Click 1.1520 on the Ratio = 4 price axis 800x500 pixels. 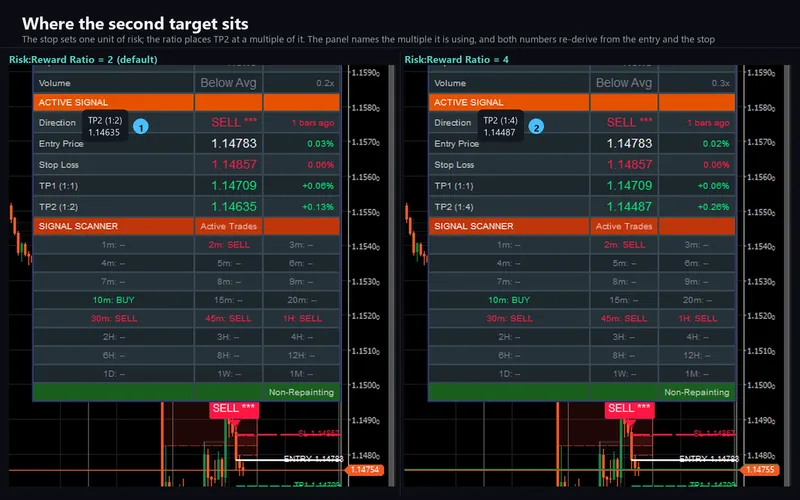pyautogui.click(x=761, y=316)
